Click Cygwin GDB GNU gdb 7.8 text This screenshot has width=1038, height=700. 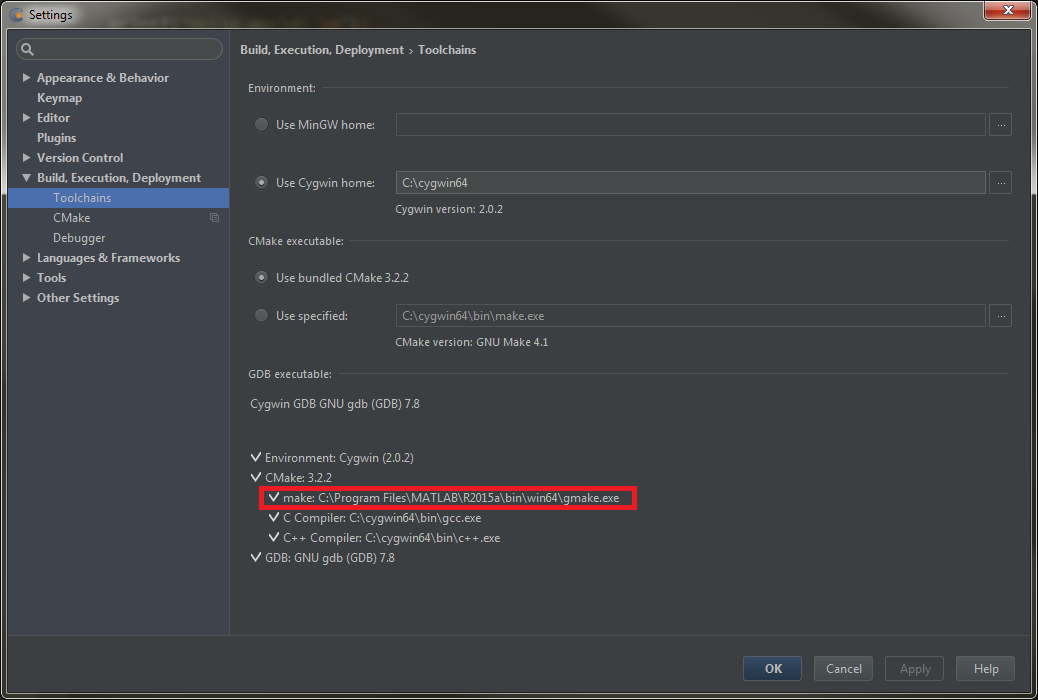click(x=335, y=404)
